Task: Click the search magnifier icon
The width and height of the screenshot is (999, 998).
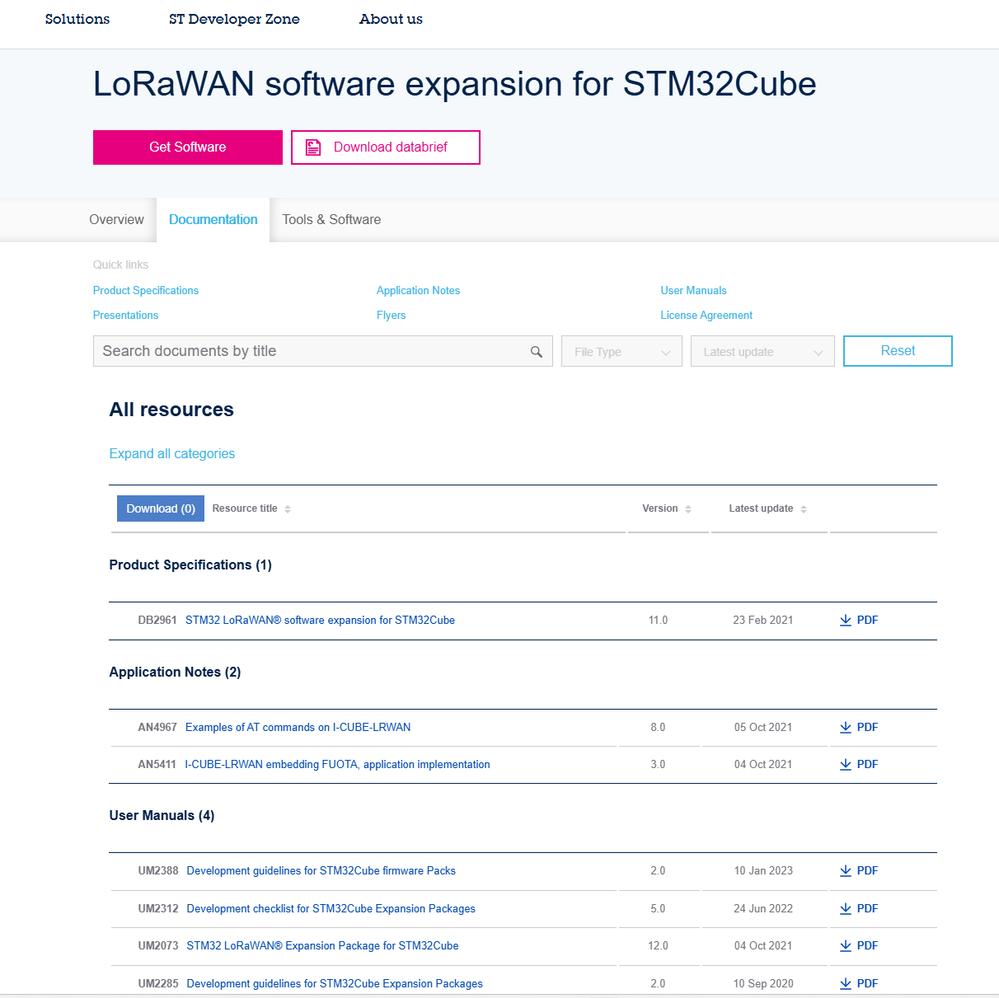Action: tap(536, 352)
